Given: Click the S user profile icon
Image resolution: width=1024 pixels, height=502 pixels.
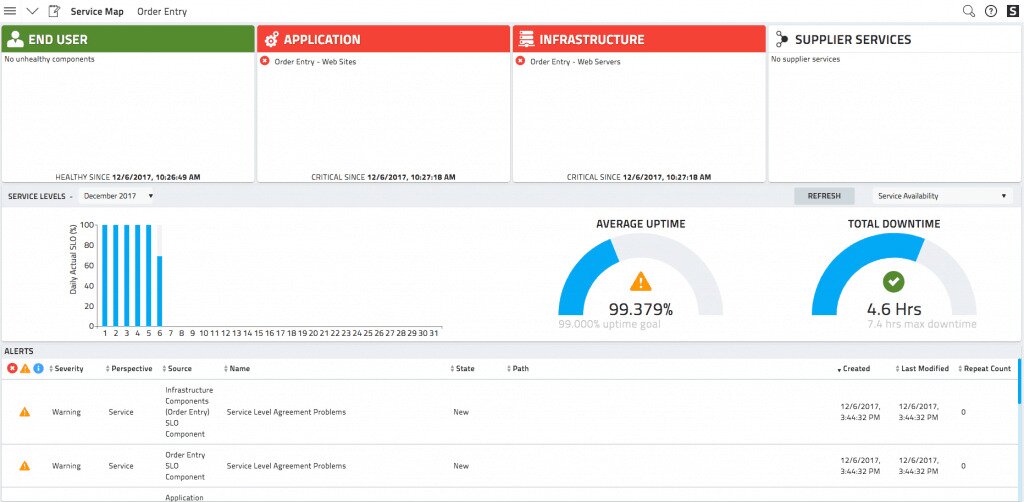Looking at the screenshot, I should click(x=1012, y=11).
